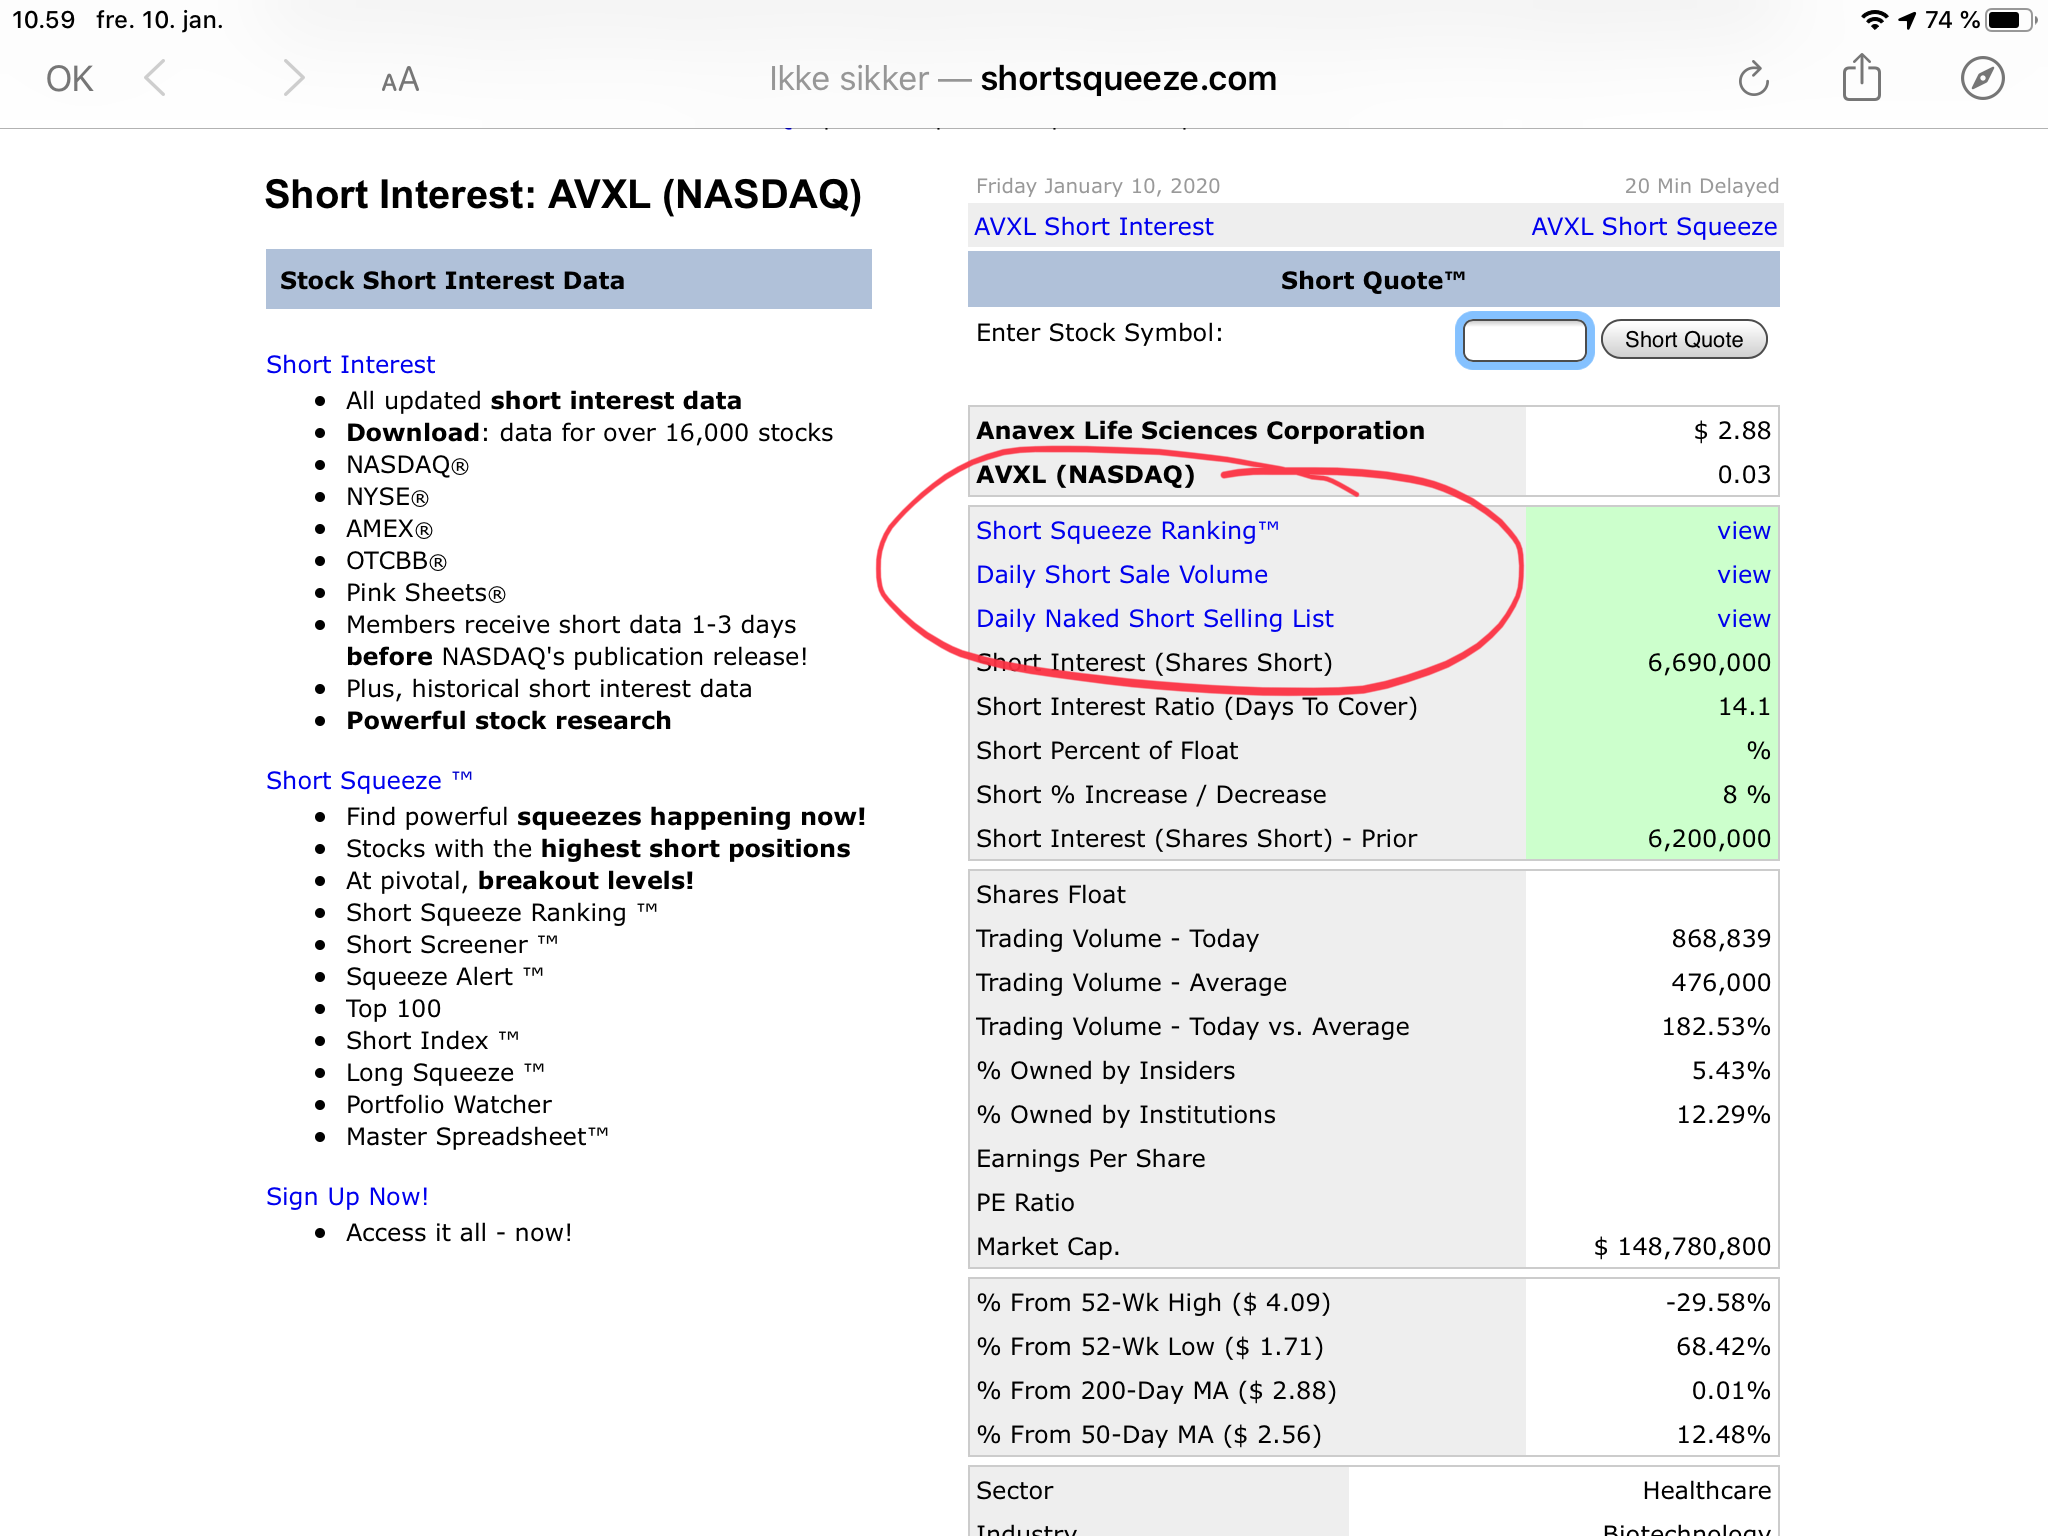Go back with the left chevron
Screen dimensions: 2048x1536
click(x=155, y=78)
